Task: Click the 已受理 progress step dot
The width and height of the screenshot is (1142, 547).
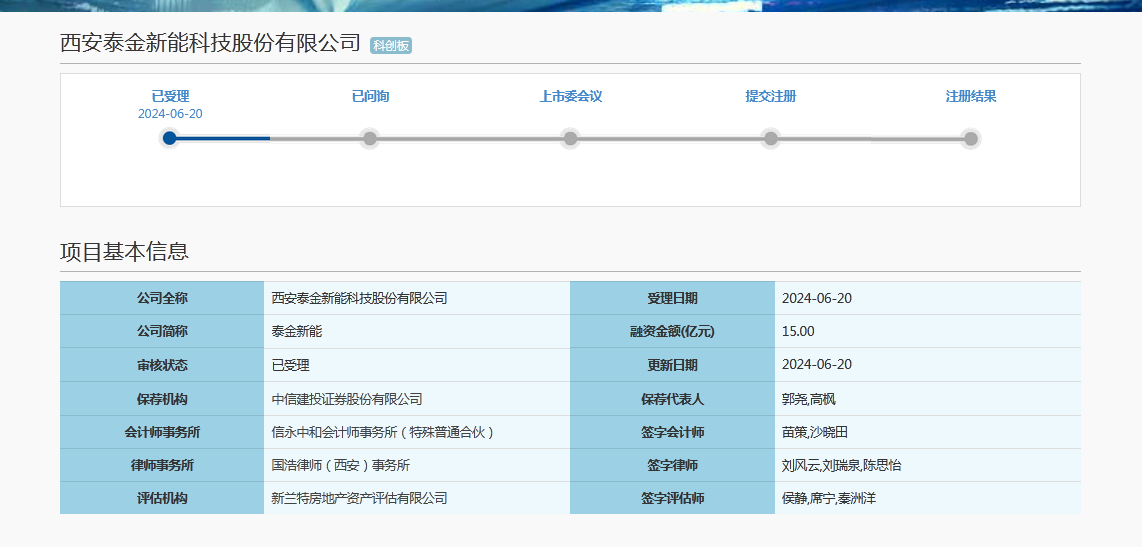Action: click(170, 138)
